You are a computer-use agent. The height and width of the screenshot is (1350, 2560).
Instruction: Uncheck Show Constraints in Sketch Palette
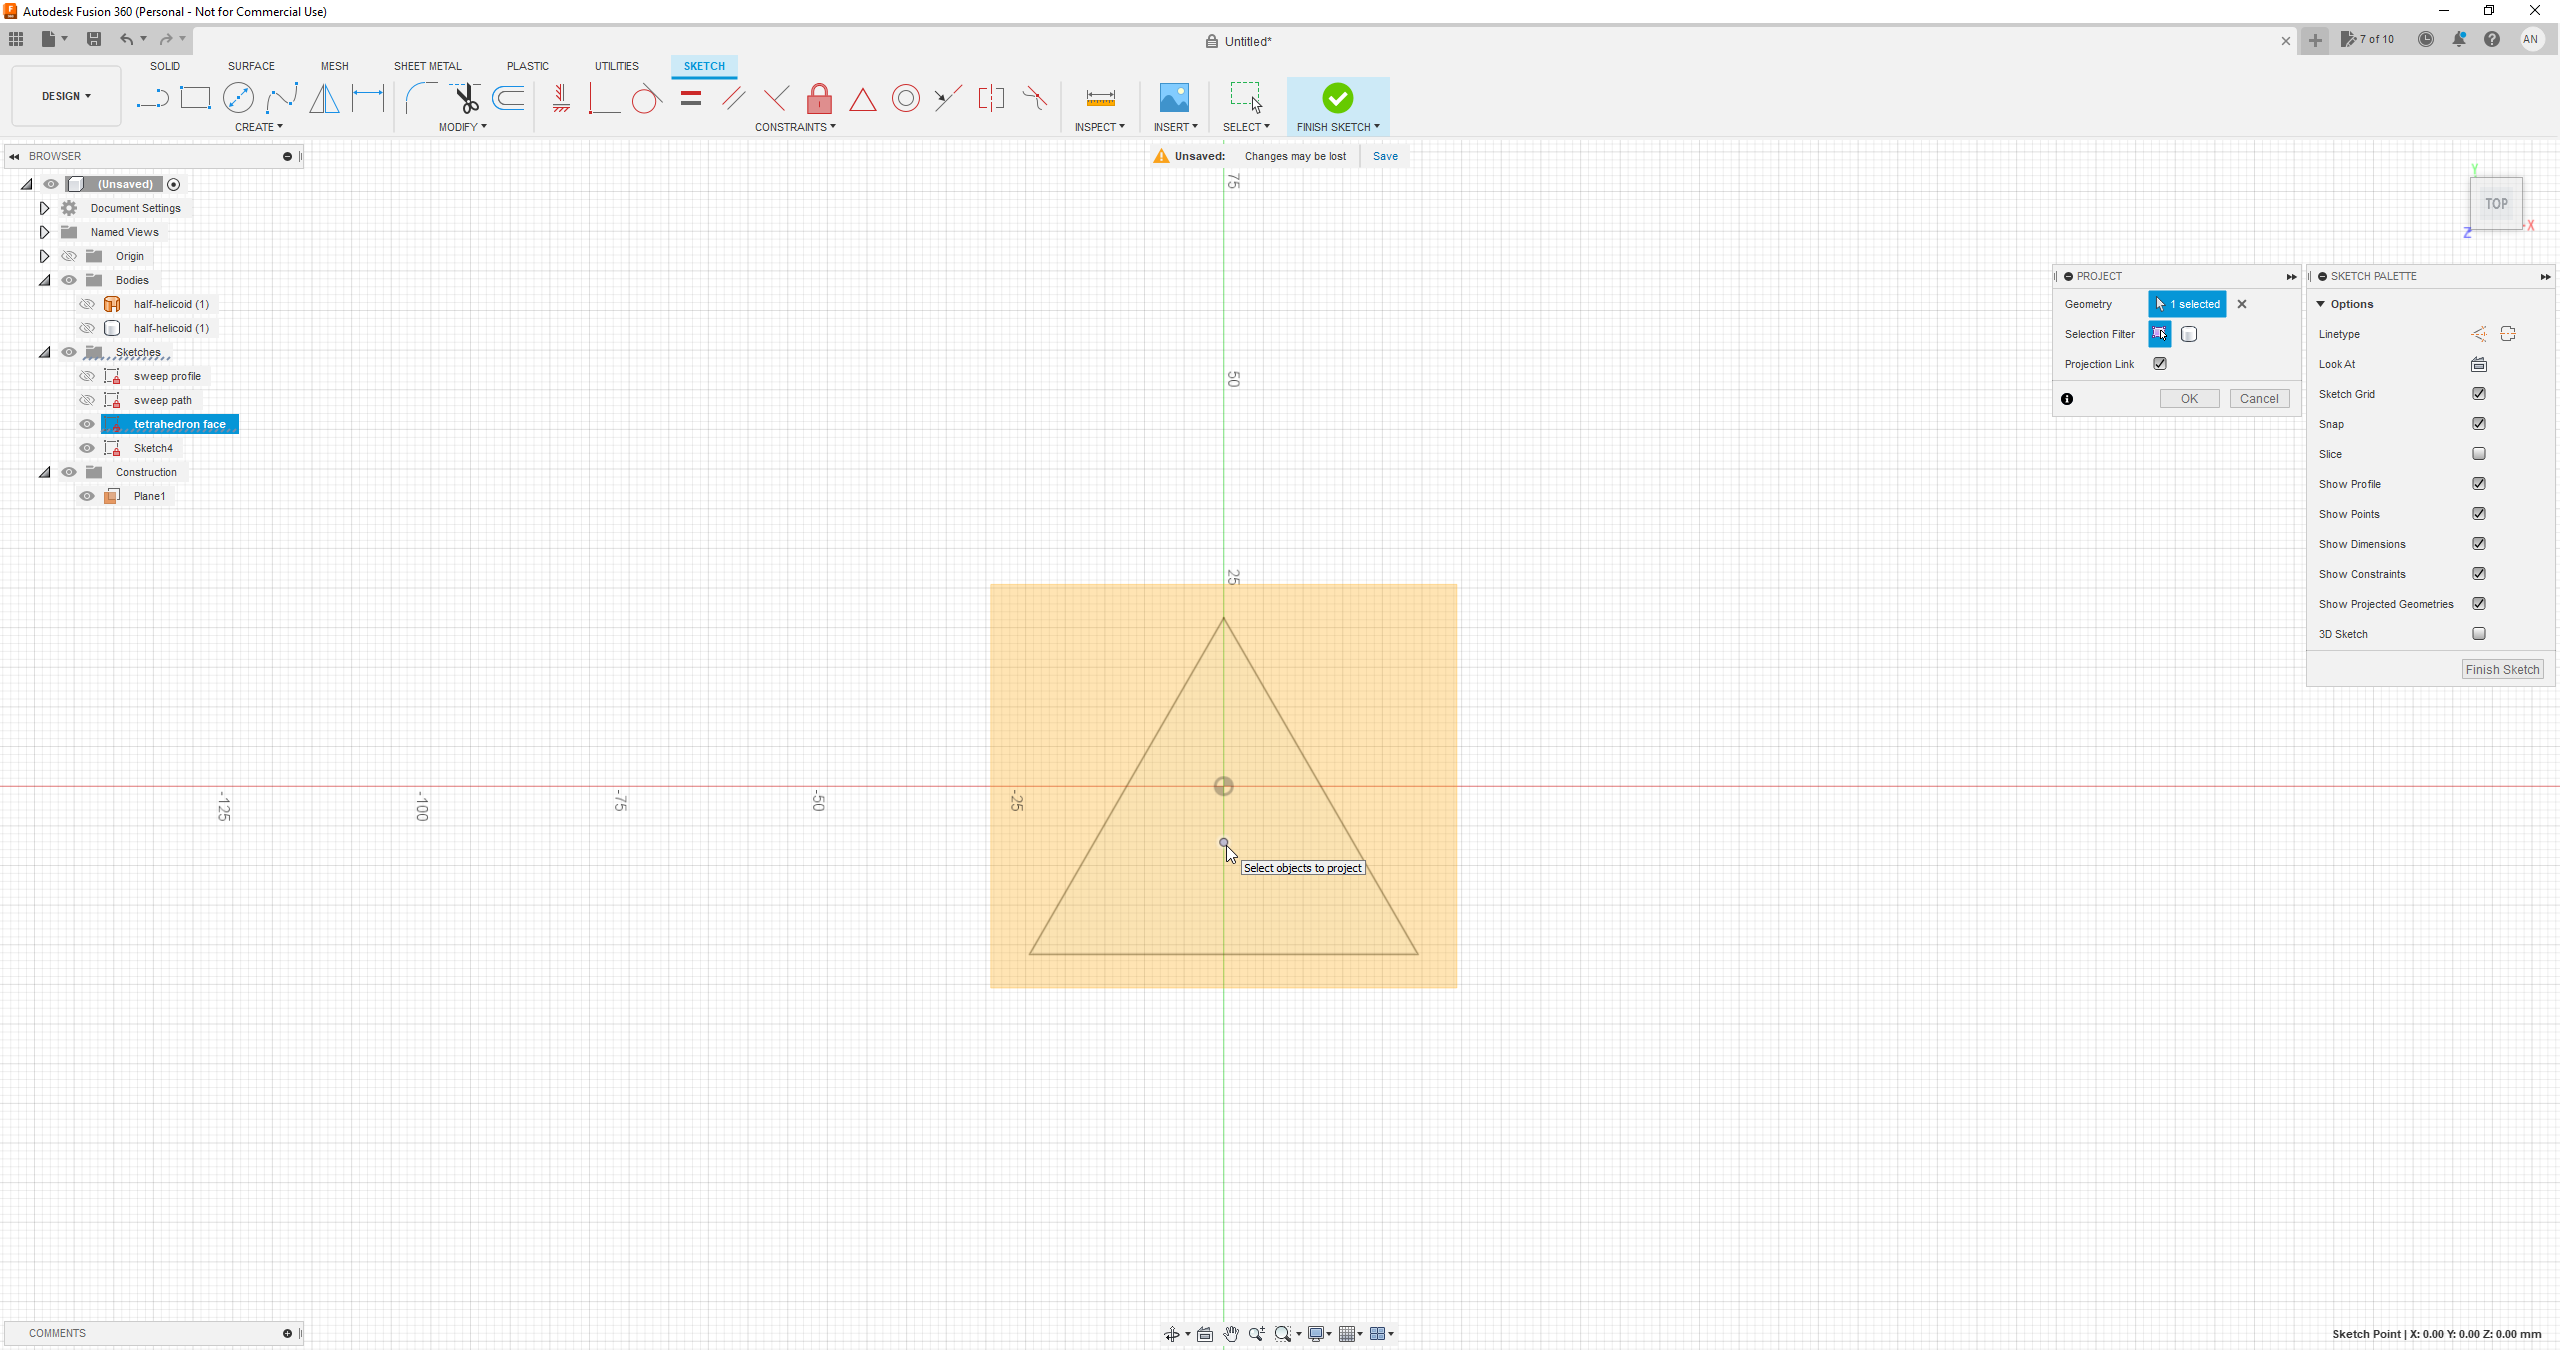point(2479,573)
